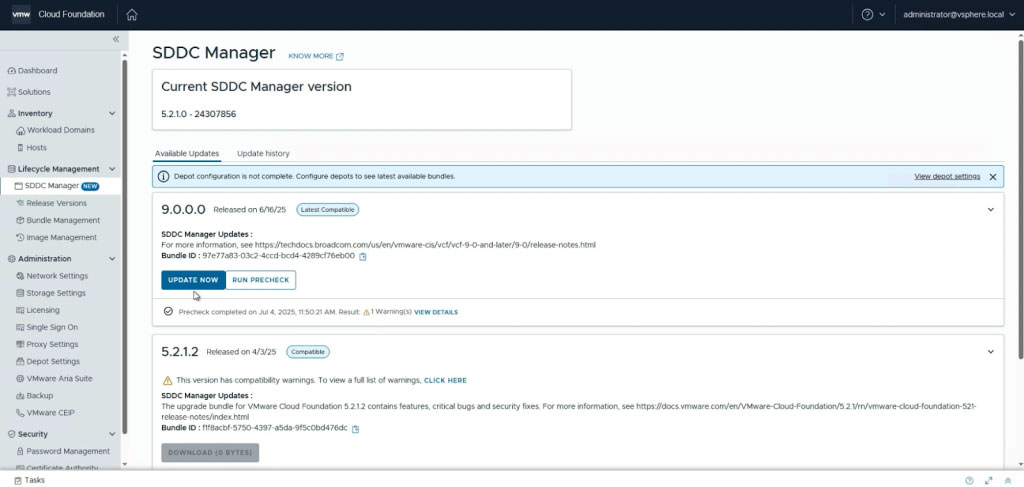Copy the 9.0.0.0 bundle ID

363,256
